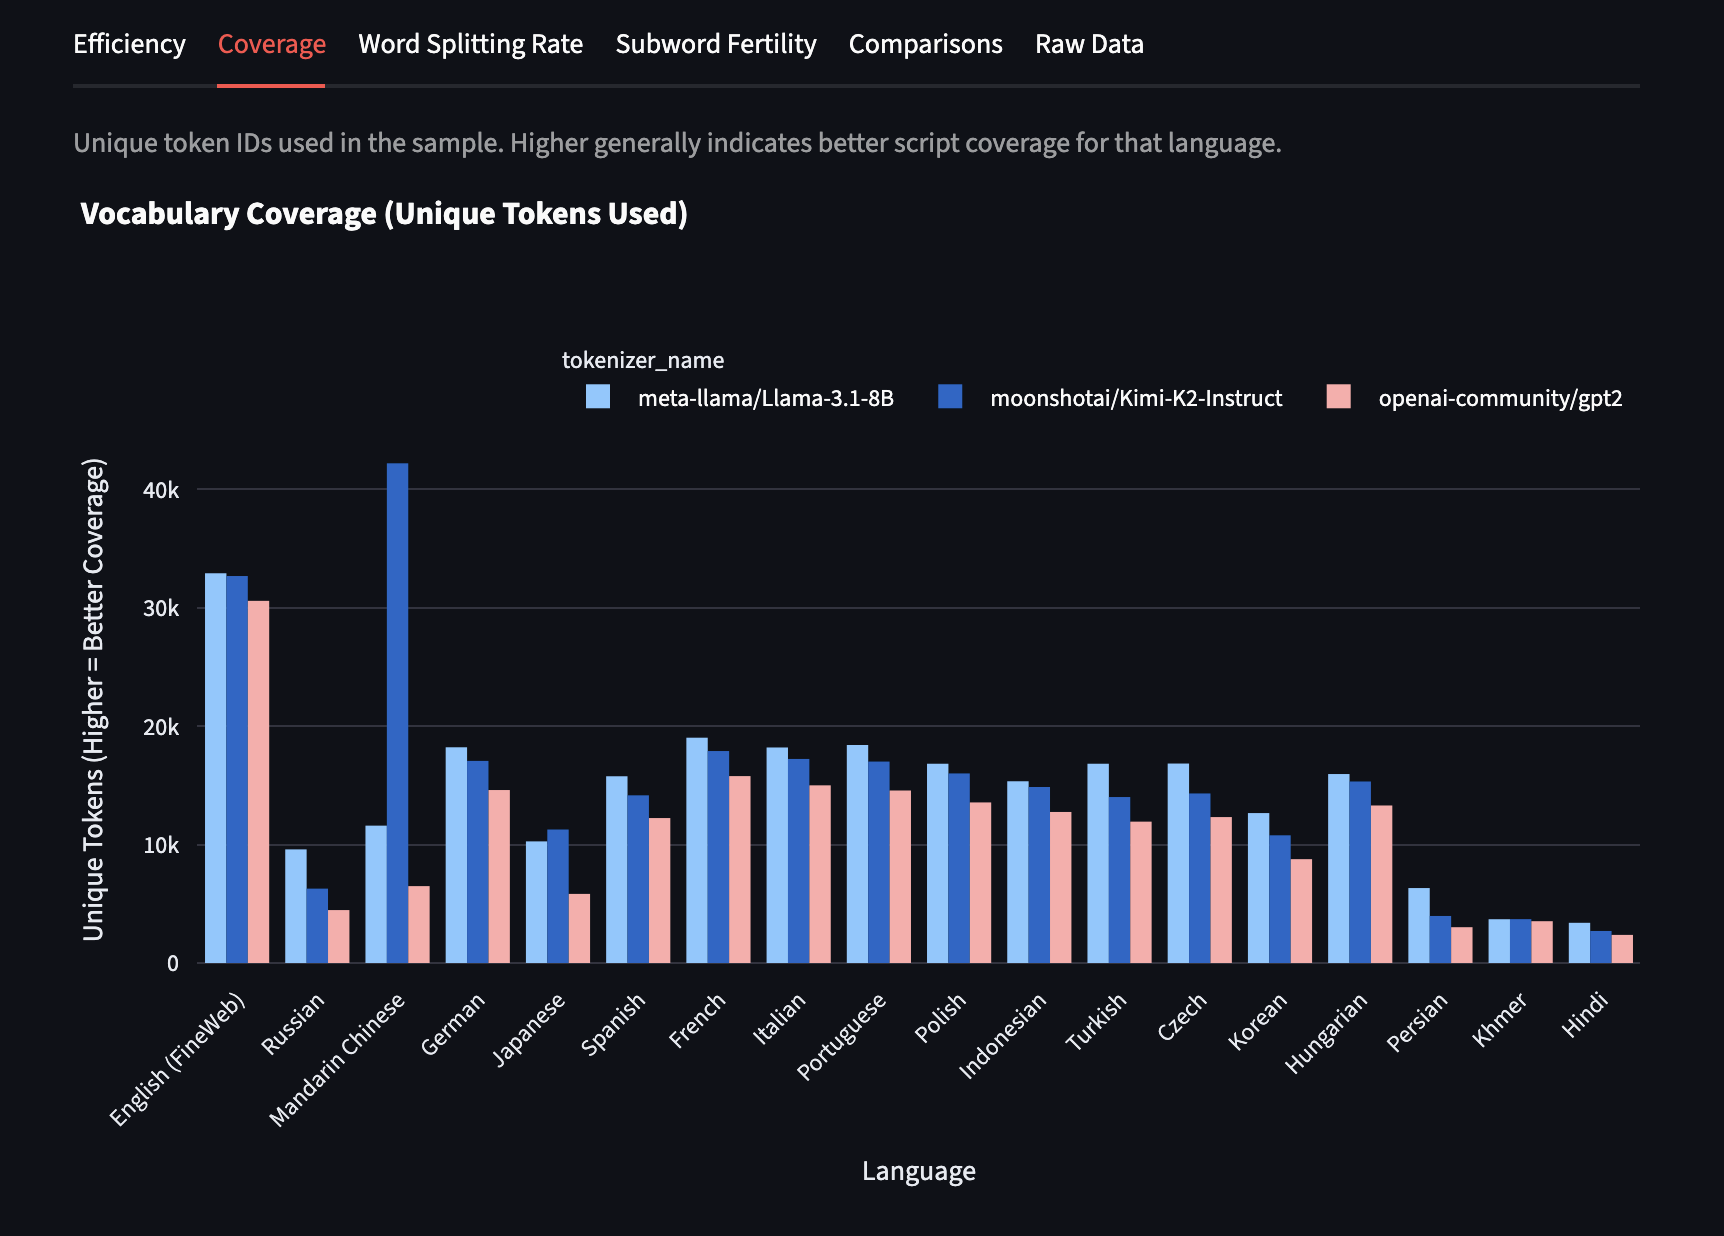Image resolution: width=1724 pixels, height=1236 pixels.
Task: Hide the moonshotai/Kimi-K2-Instruct series label
Action: coord(1135,398)
